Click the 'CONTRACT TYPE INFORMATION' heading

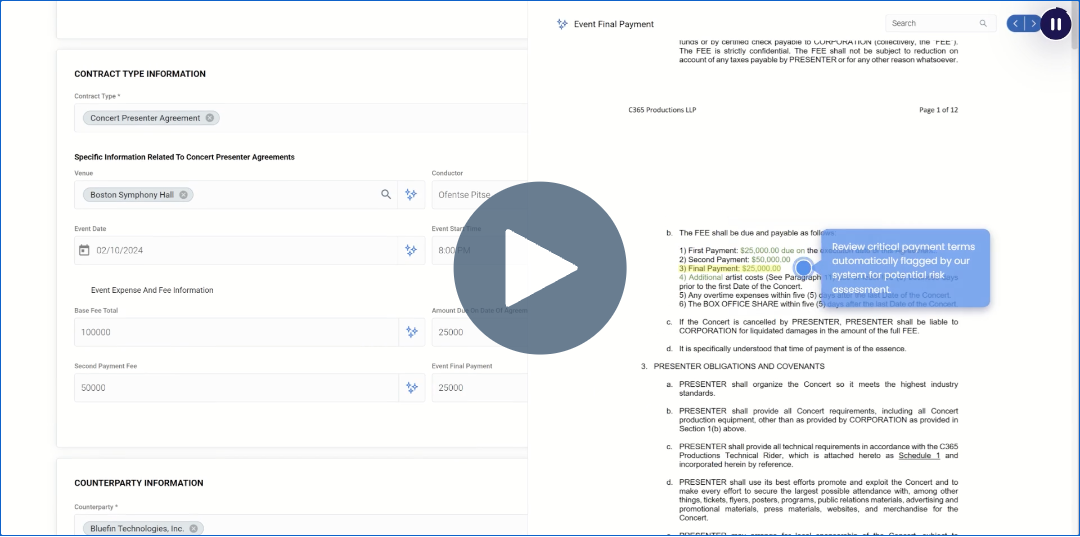tap(140, 74)
